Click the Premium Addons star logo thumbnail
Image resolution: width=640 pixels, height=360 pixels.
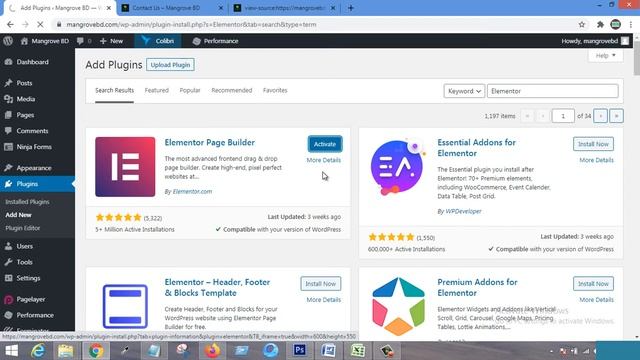tap(398, 306)
